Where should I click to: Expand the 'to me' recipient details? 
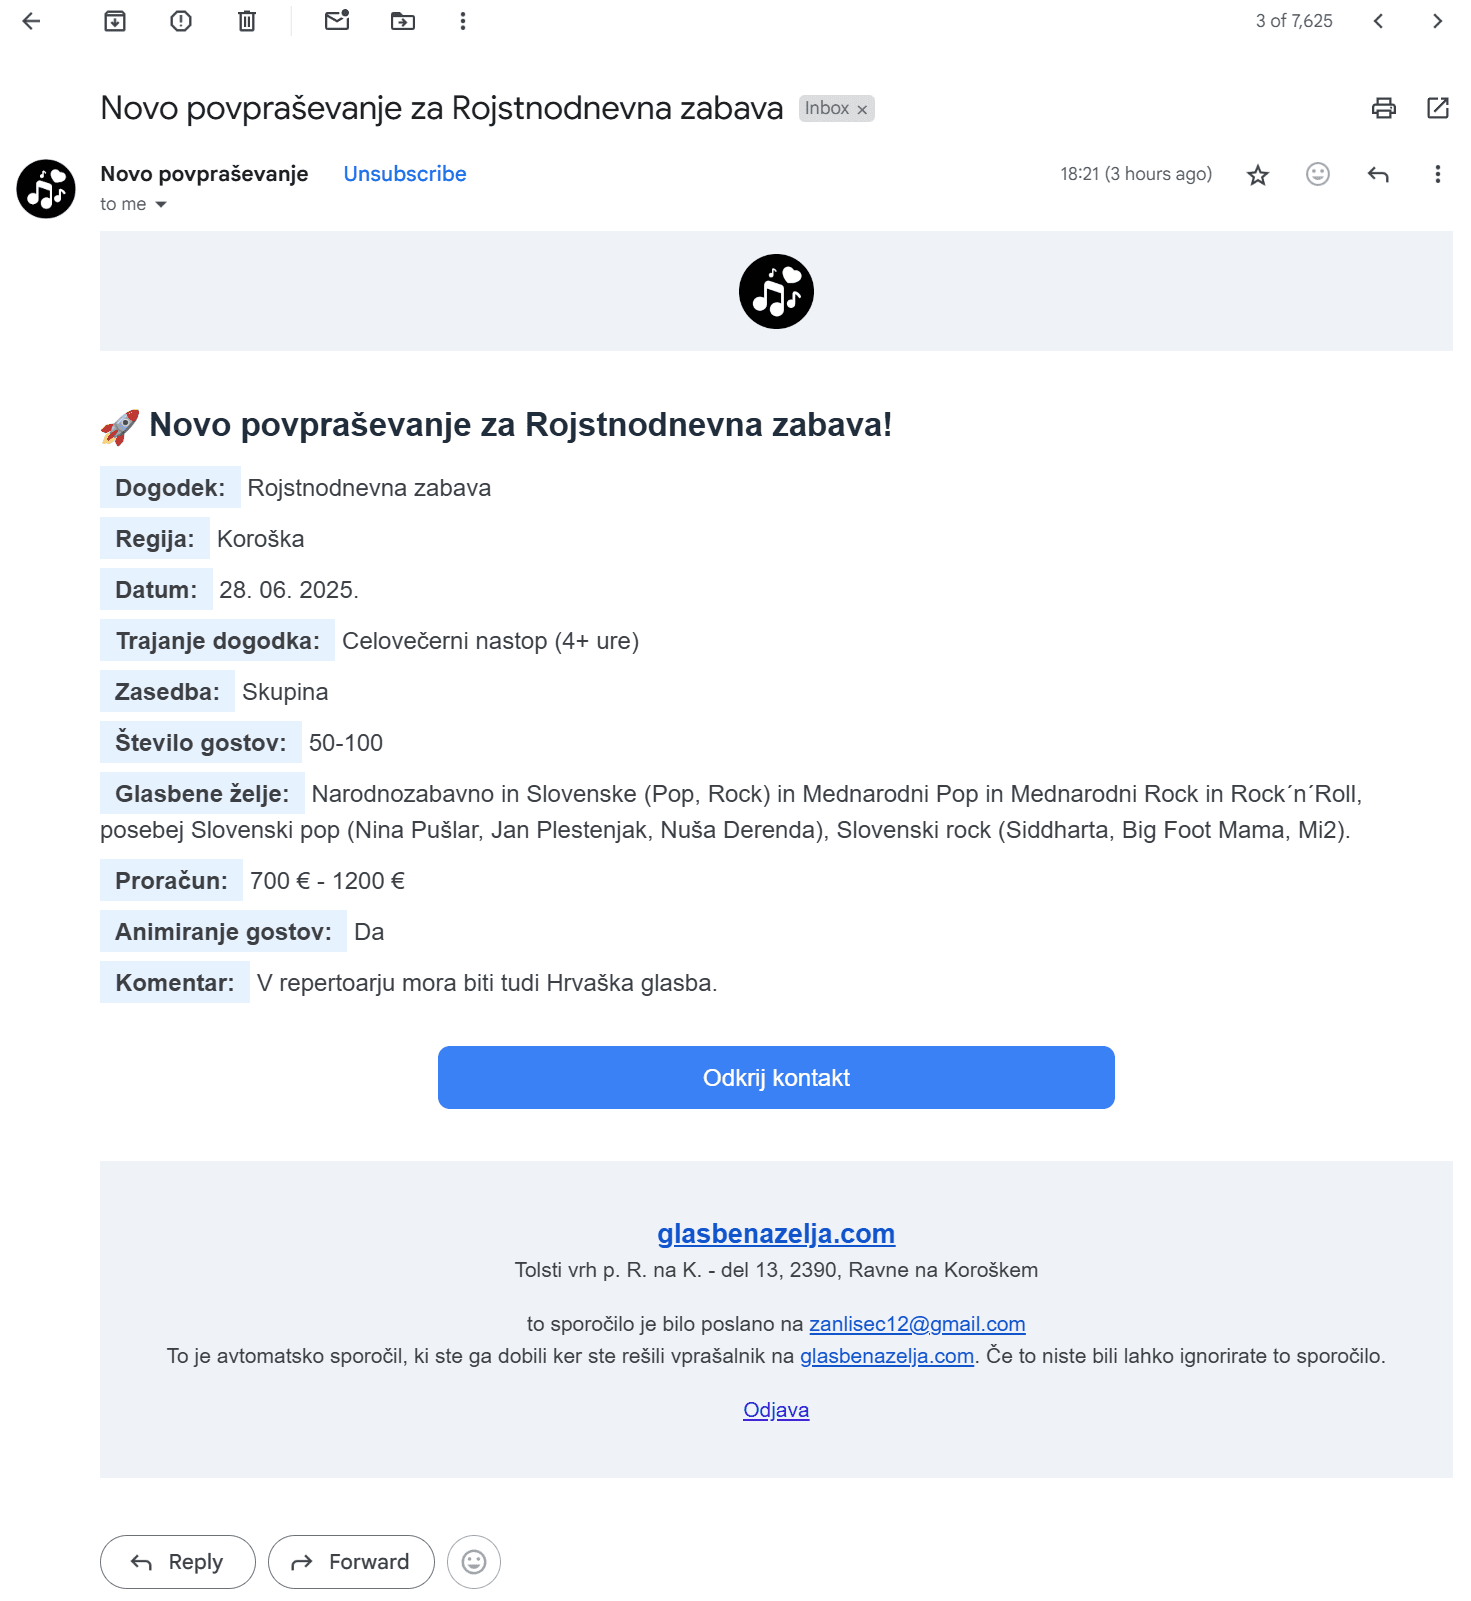point(161,205)
